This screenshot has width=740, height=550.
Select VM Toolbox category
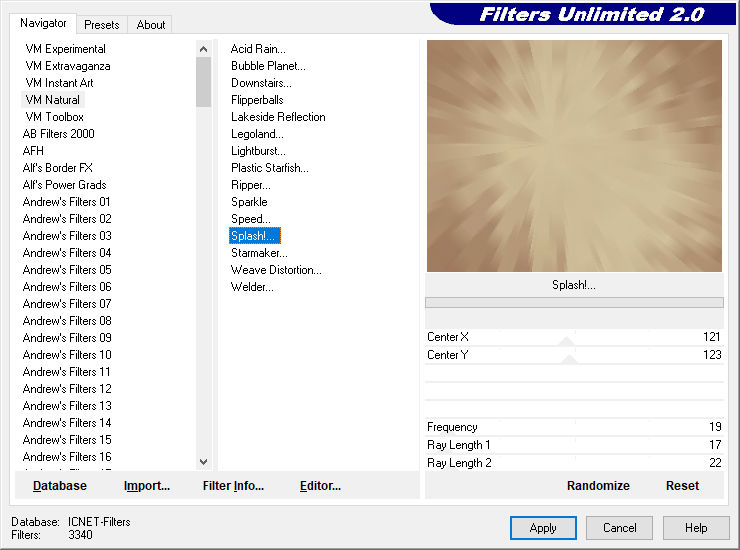click(x=55, y=117)
